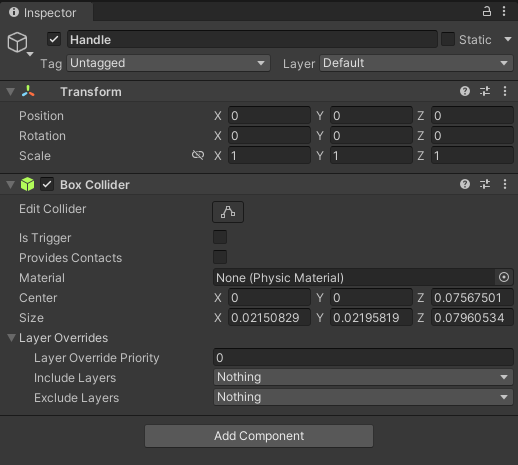Viewport: 518px width, 465px height.
Task: Click the Box Collider component title
Action: point(95,185)
